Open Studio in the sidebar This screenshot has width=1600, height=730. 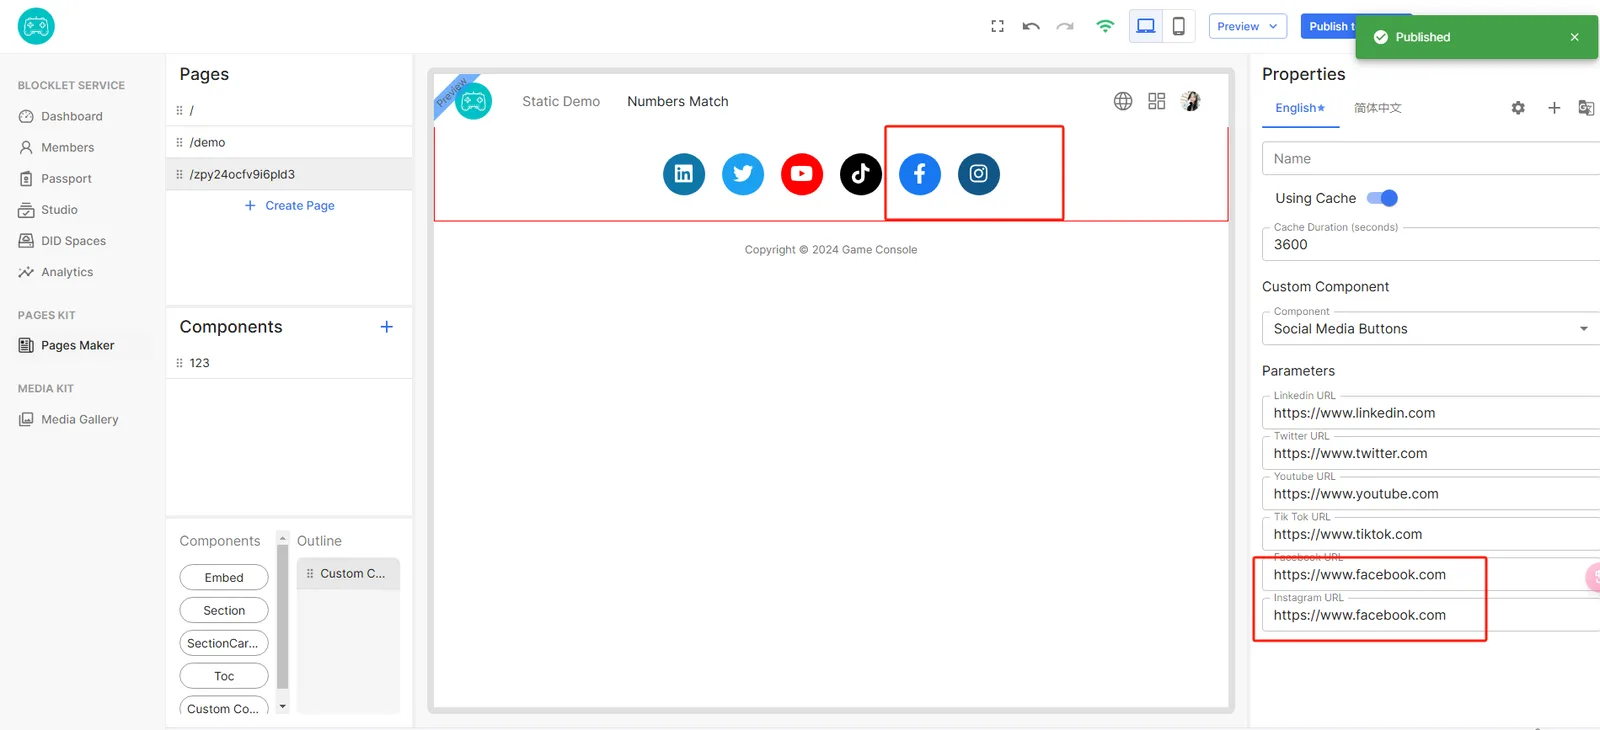pyautogui.click(x=59, y=209)
